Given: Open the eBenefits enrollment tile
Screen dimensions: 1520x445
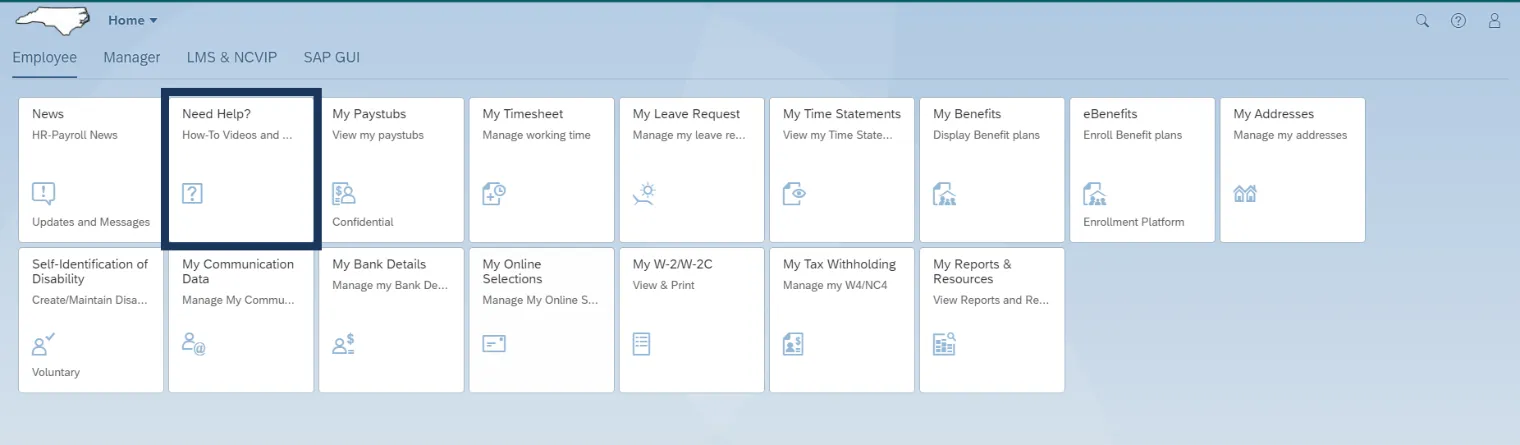Looking at the screenshot, I should [1142, 169].
